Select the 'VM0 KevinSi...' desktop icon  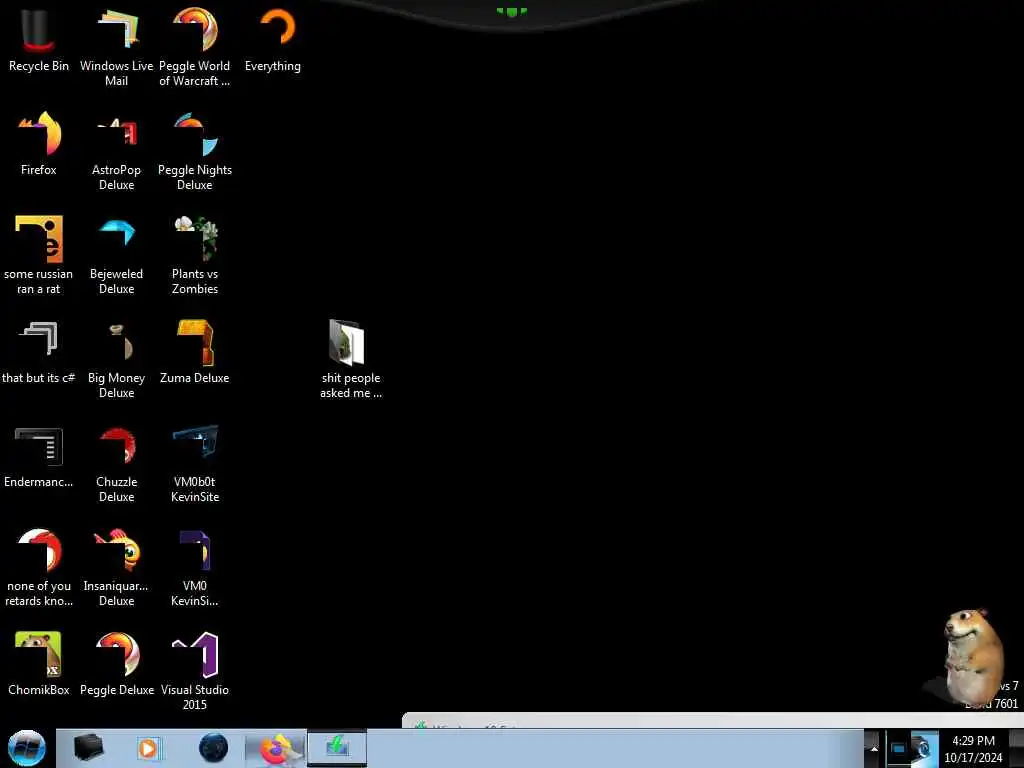pos(195,567)
